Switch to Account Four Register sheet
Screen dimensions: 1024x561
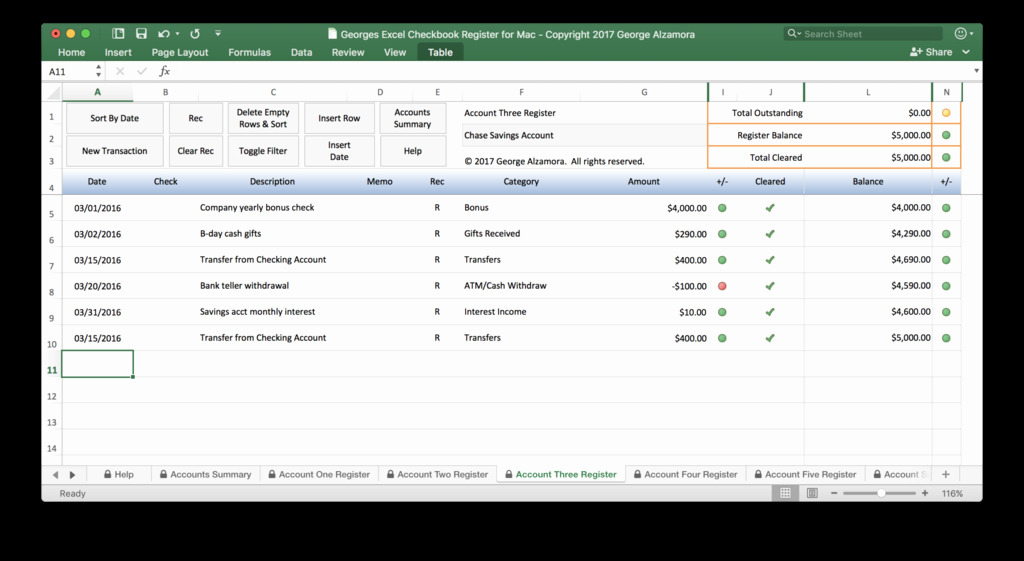[686, 475]
